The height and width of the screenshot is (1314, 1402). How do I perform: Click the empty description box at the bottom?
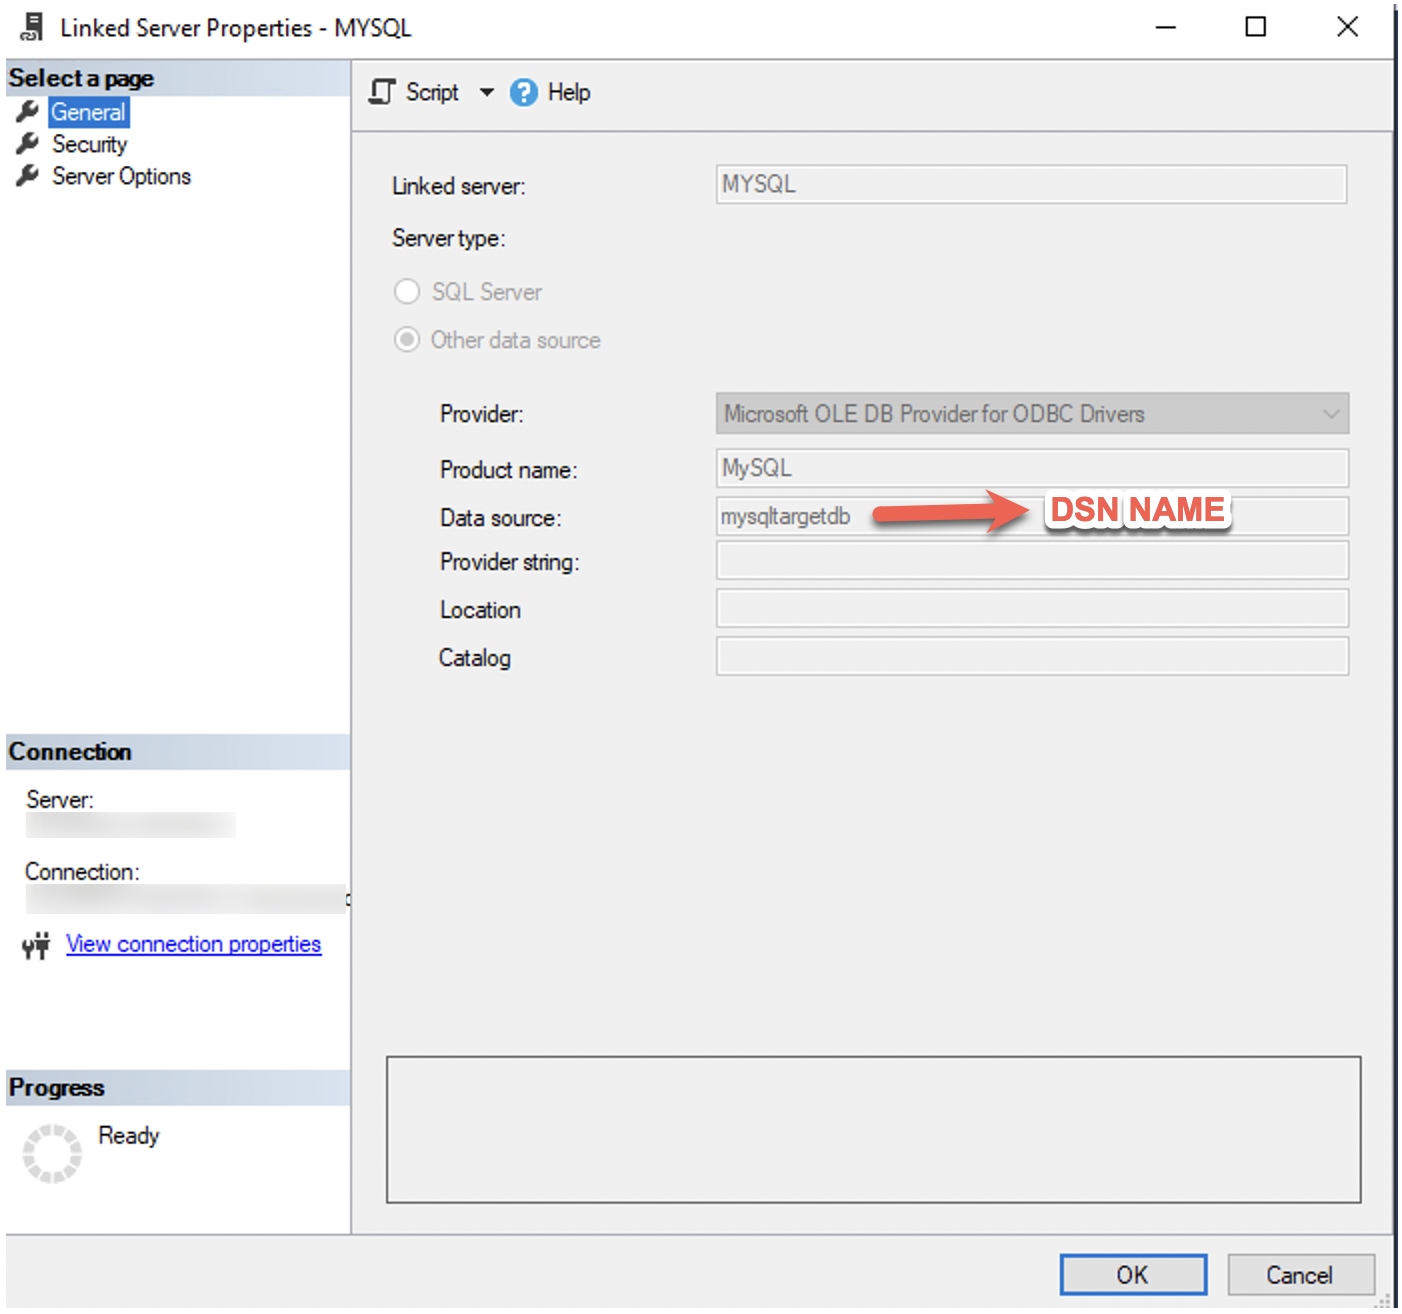874,1130
